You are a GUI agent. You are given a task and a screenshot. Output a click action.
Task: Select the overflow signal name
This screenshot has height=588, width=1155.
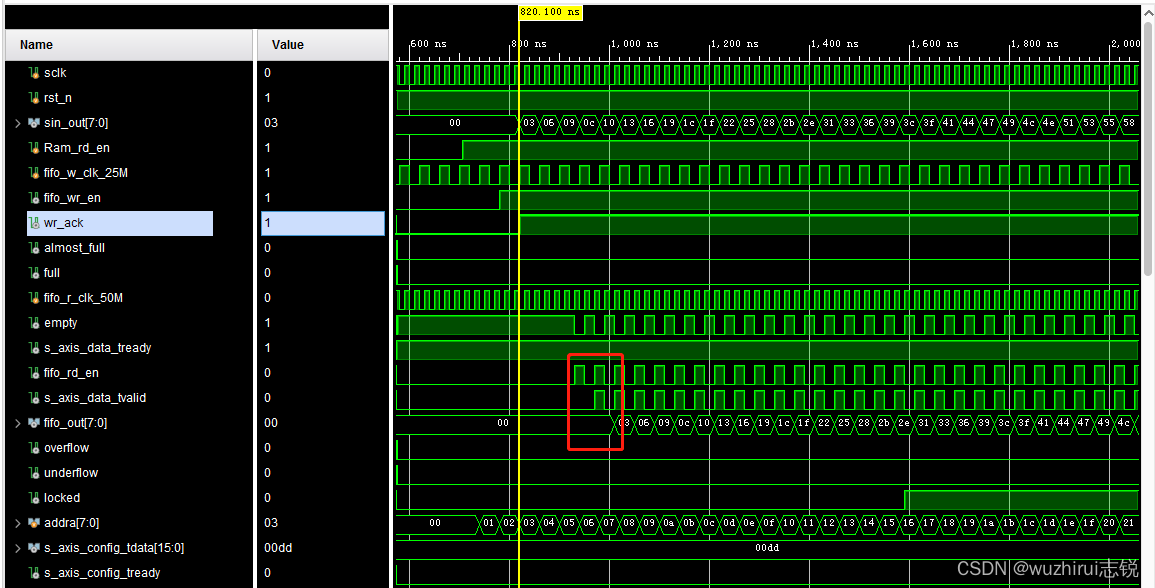[x=66, y=448]
